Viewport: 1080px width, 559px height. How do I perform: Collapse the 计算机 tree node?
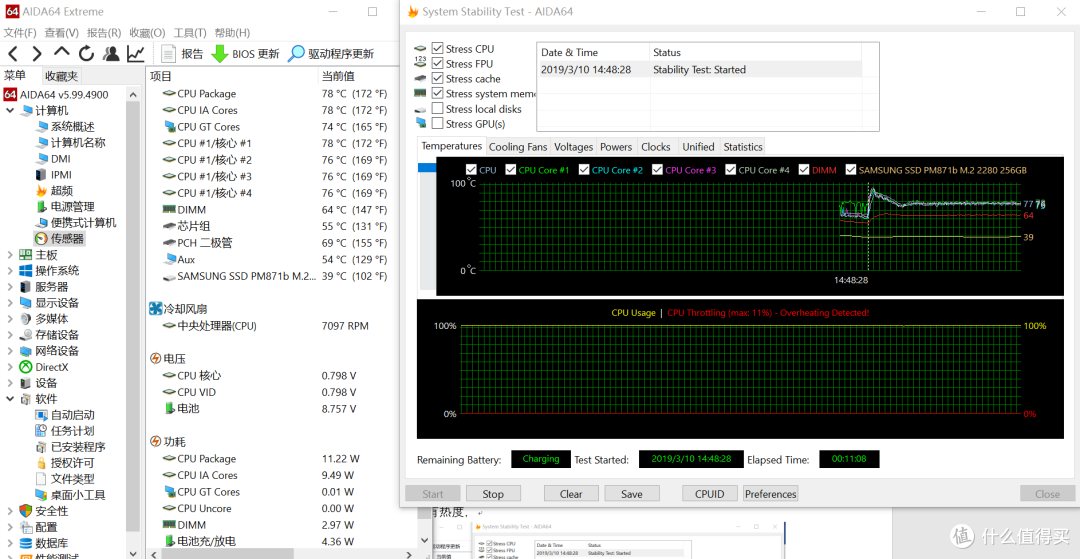(10, 111)
